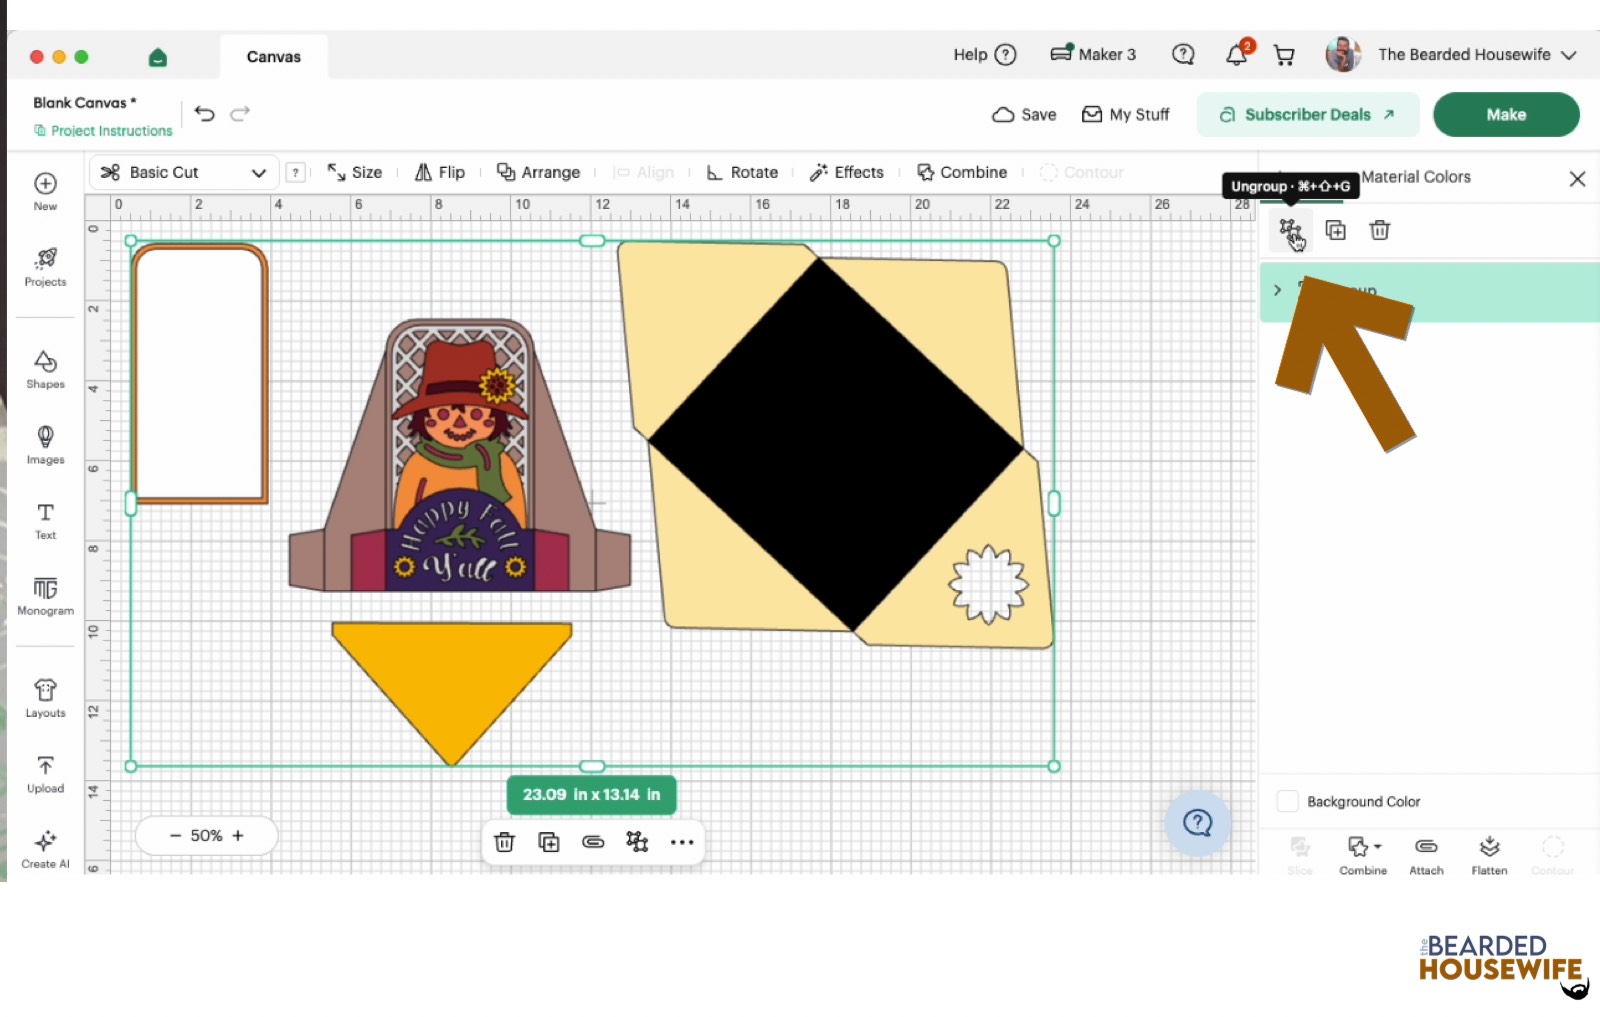
Task: Zoom in the canvas with plus
Action: pos(238,836)
